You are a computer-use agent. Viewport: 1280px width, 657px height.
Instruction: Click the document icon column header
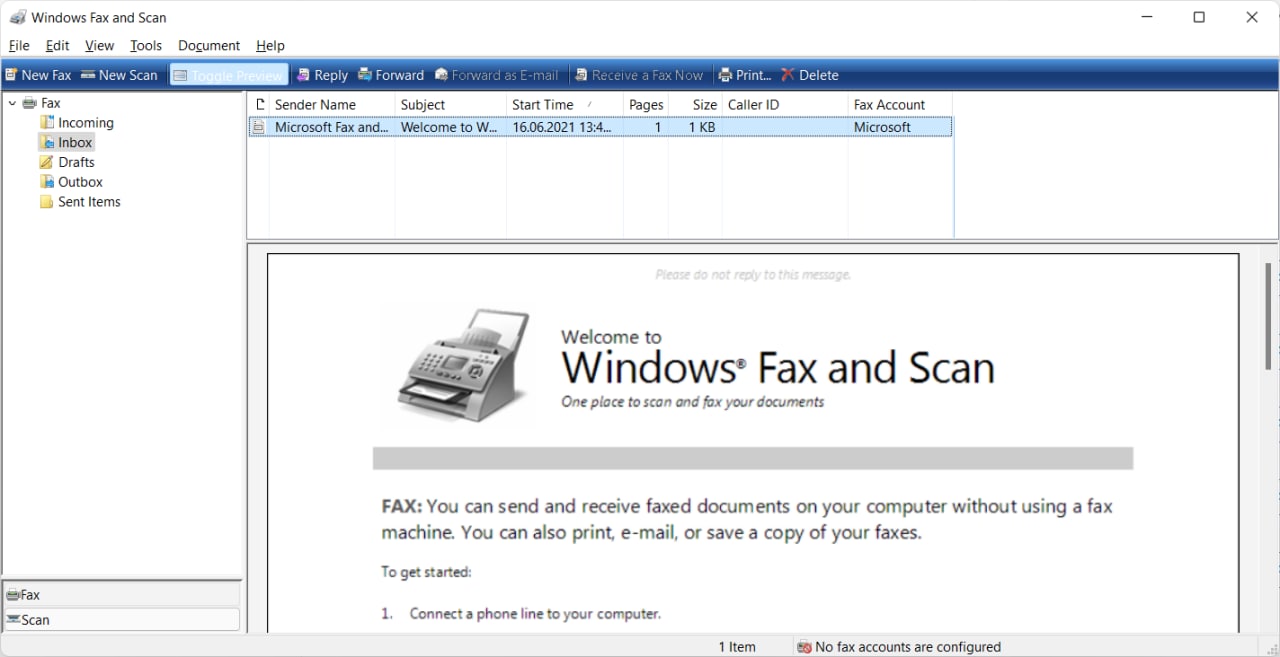click(x=259, y=105)
